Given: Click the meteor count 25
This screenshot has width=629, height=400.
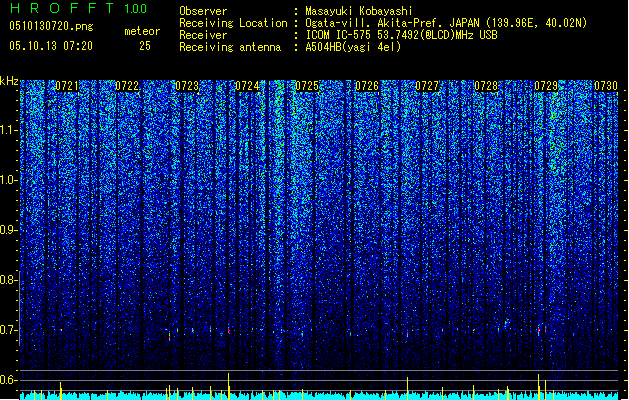Looking at the screenshot, I should point(145,46).
